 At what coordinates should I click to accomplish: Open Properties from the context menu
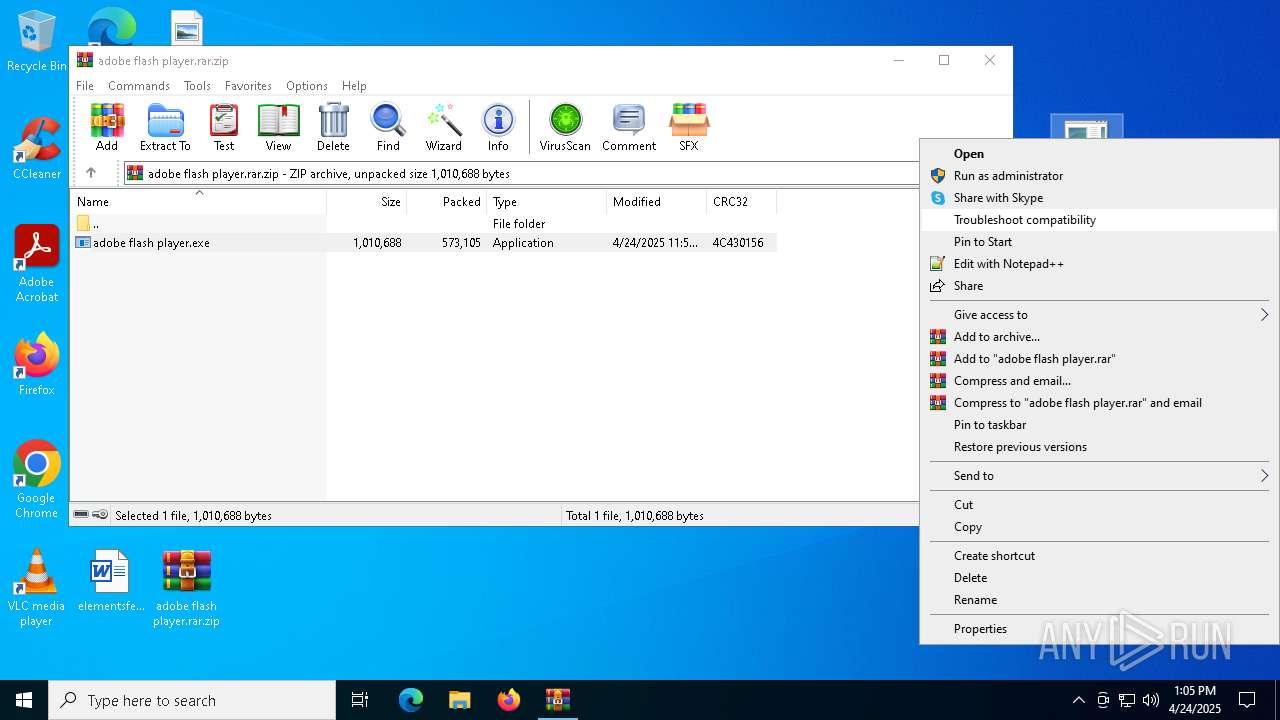[x=1098, y=628]
